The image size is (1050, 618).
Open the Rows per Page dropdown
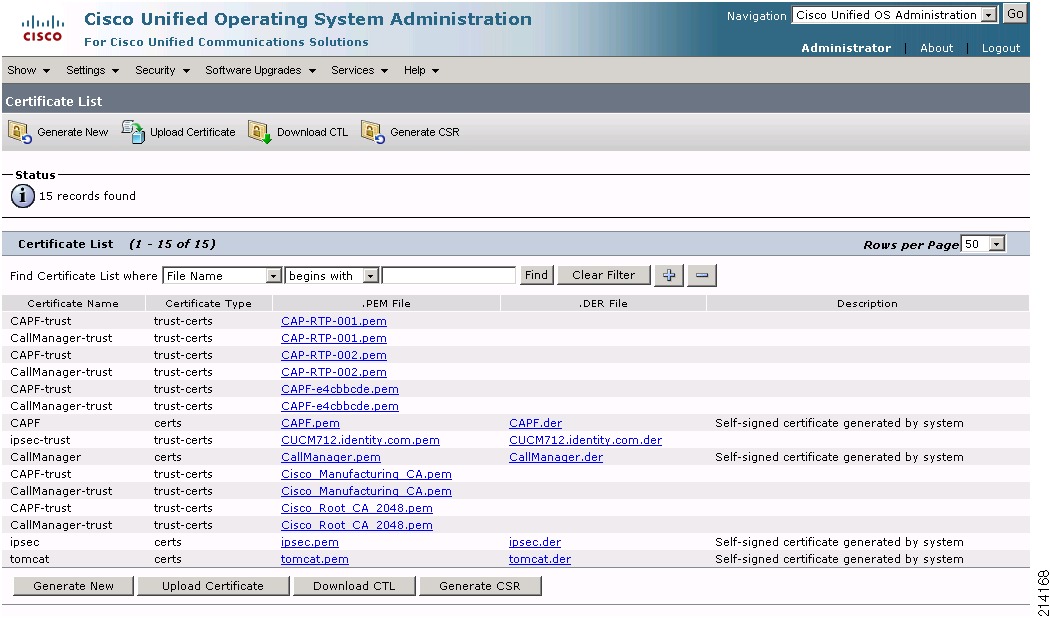point(983,244)
